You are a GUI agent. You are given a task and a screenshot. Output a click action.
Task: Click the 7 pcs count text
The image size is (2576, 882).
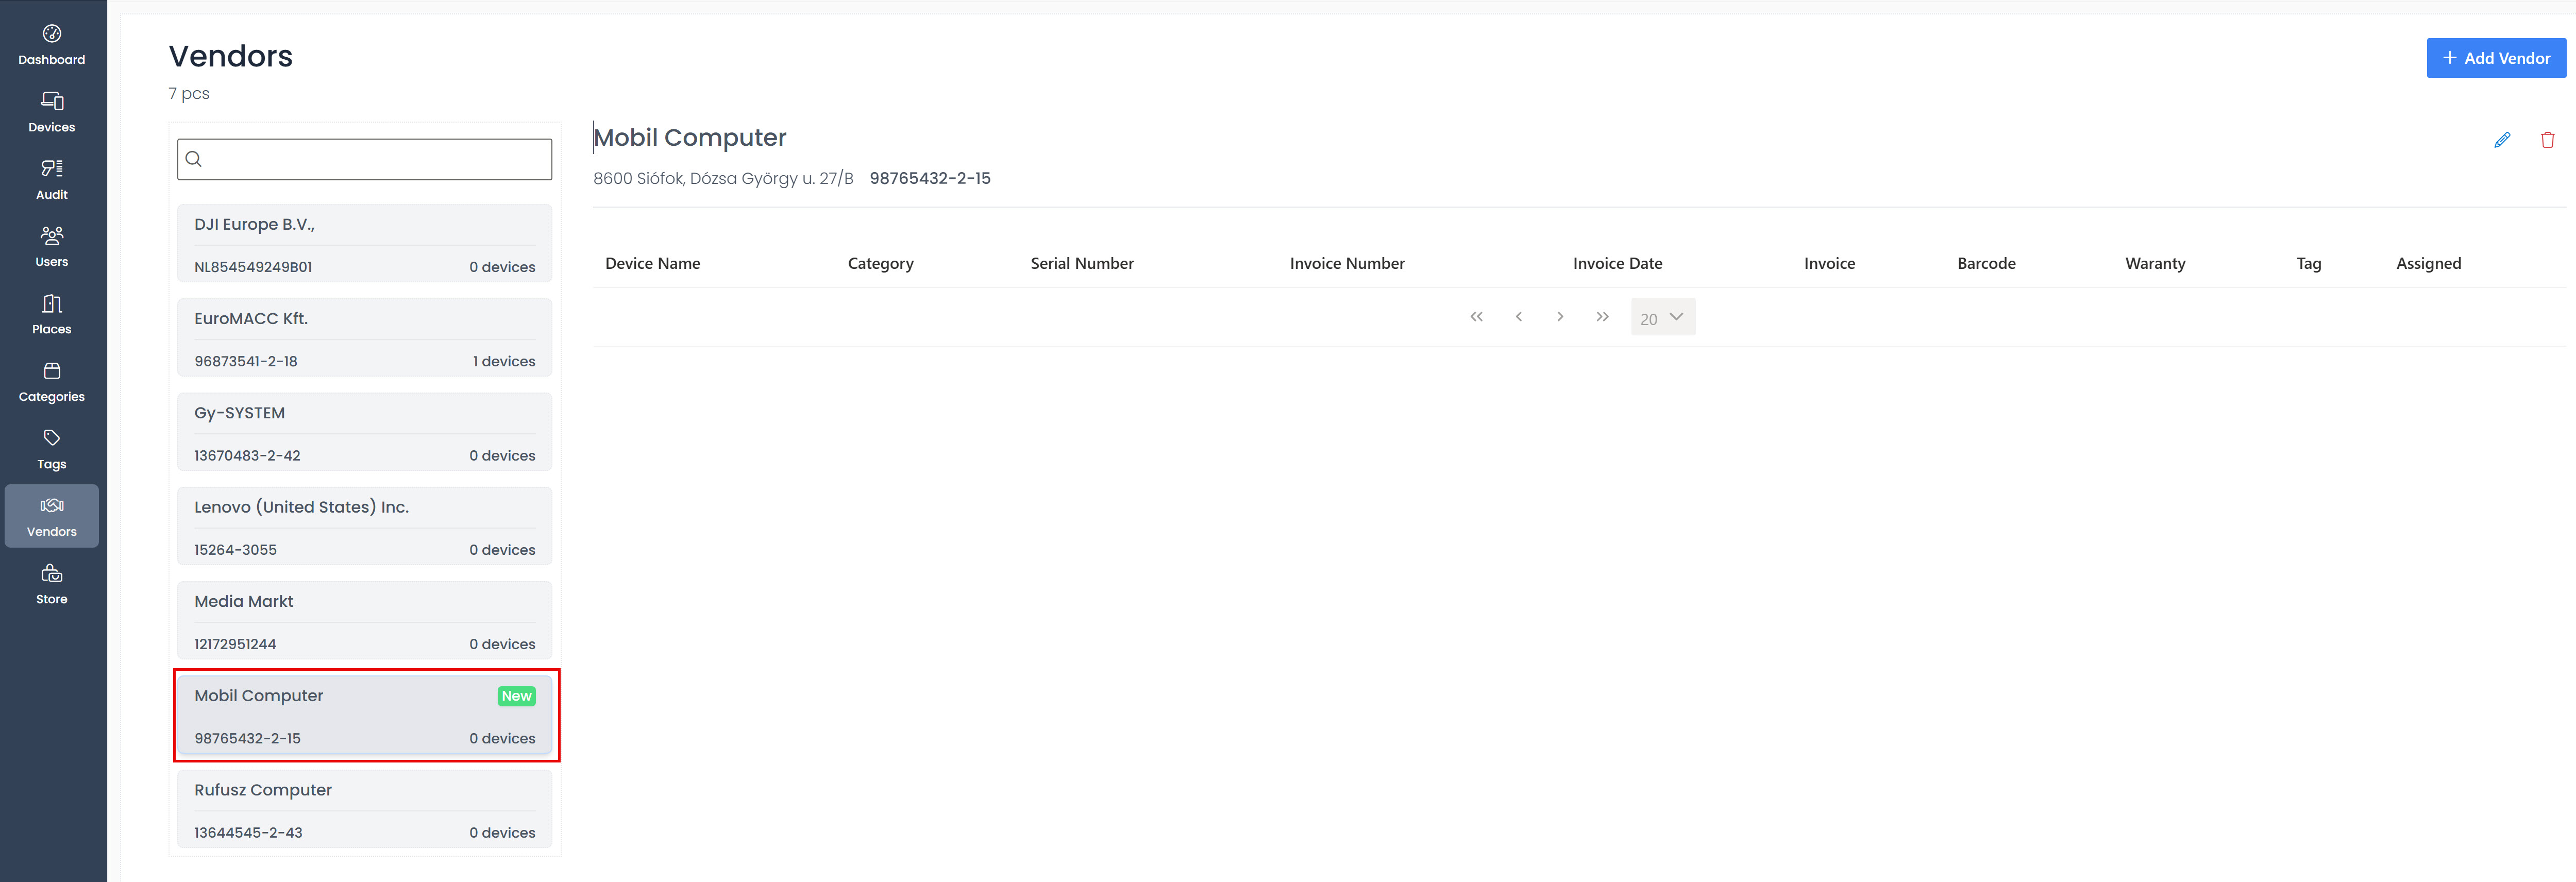[189, 93]
